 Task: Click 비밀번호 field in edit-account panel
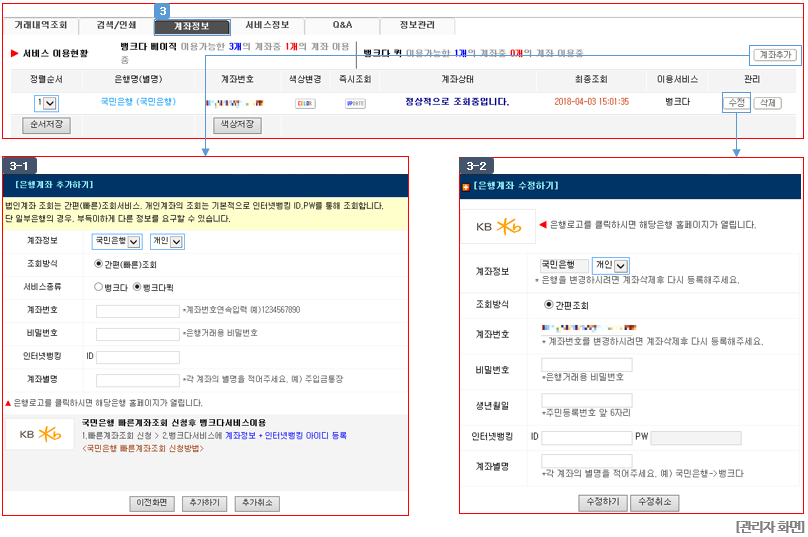tap(587, 365)
